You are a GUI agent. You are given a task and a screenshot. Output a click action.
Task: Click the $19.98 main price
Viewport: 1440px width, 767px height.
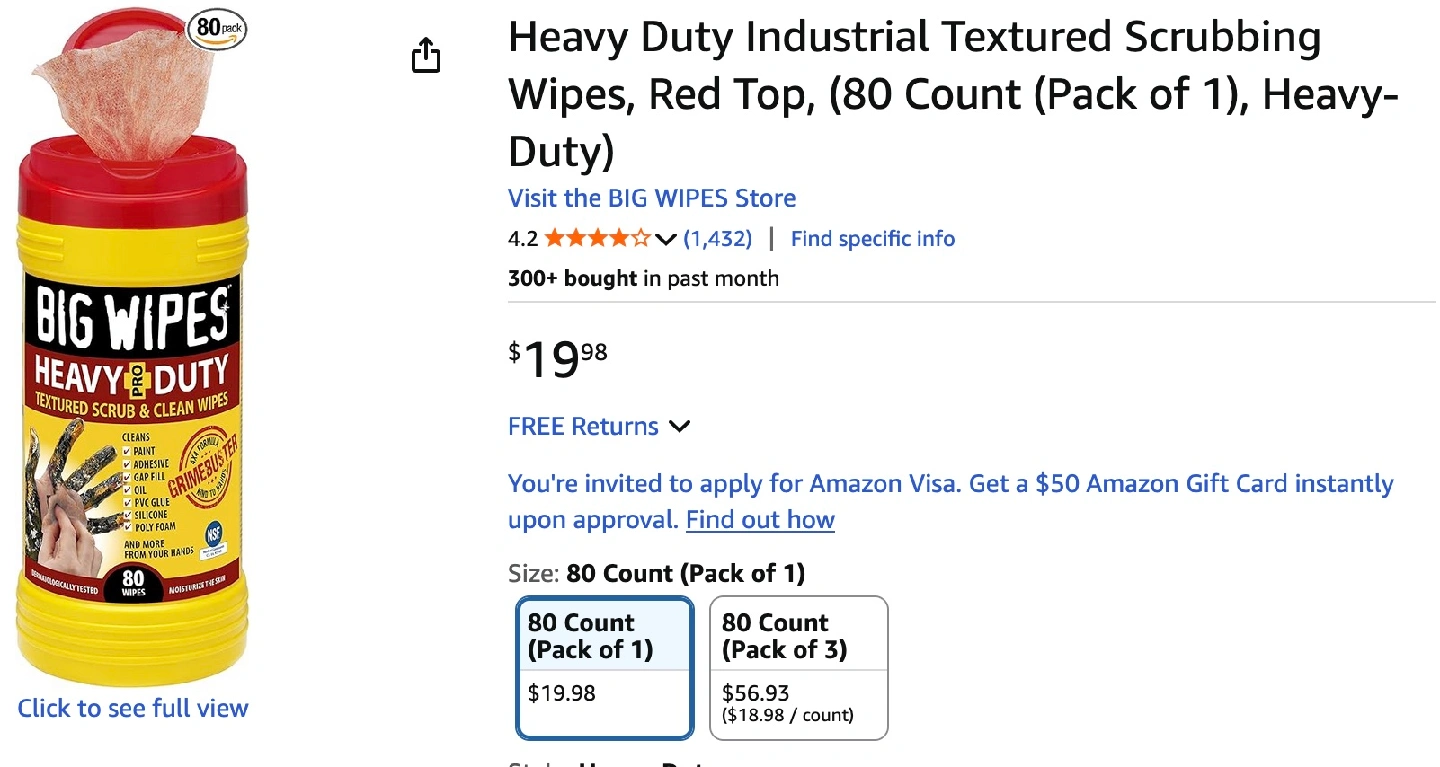(557, 359)
